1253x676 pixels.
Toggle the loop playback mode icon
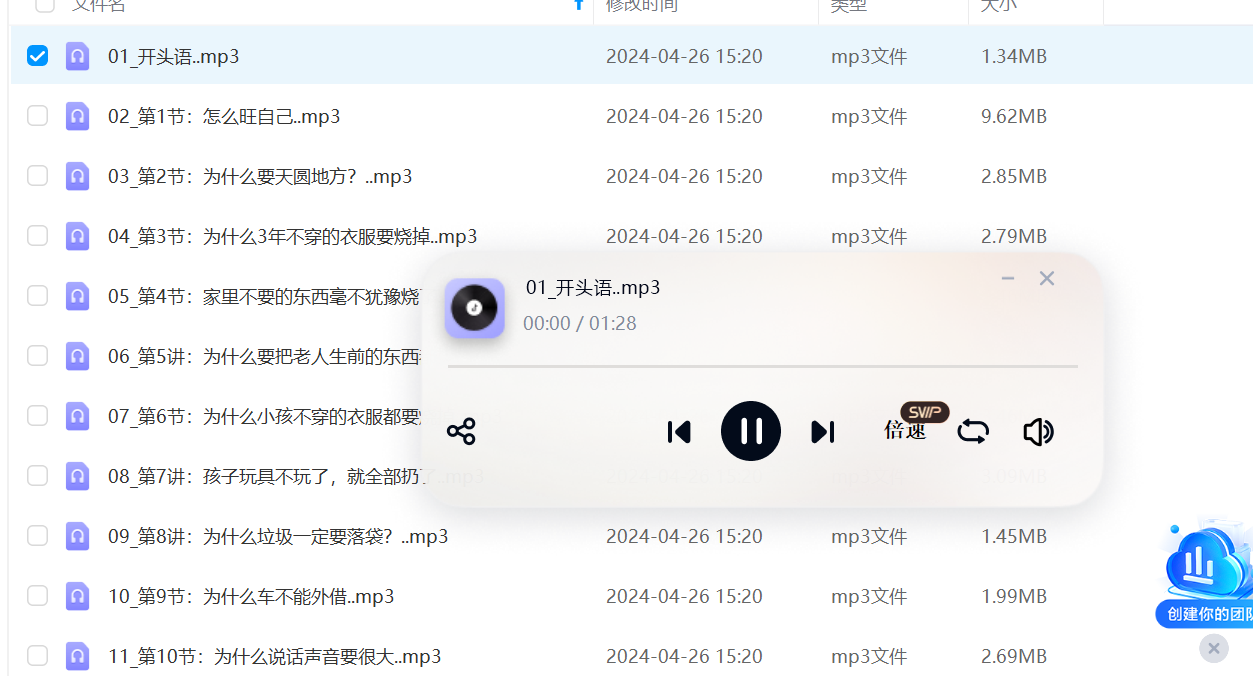coord(973,432)
